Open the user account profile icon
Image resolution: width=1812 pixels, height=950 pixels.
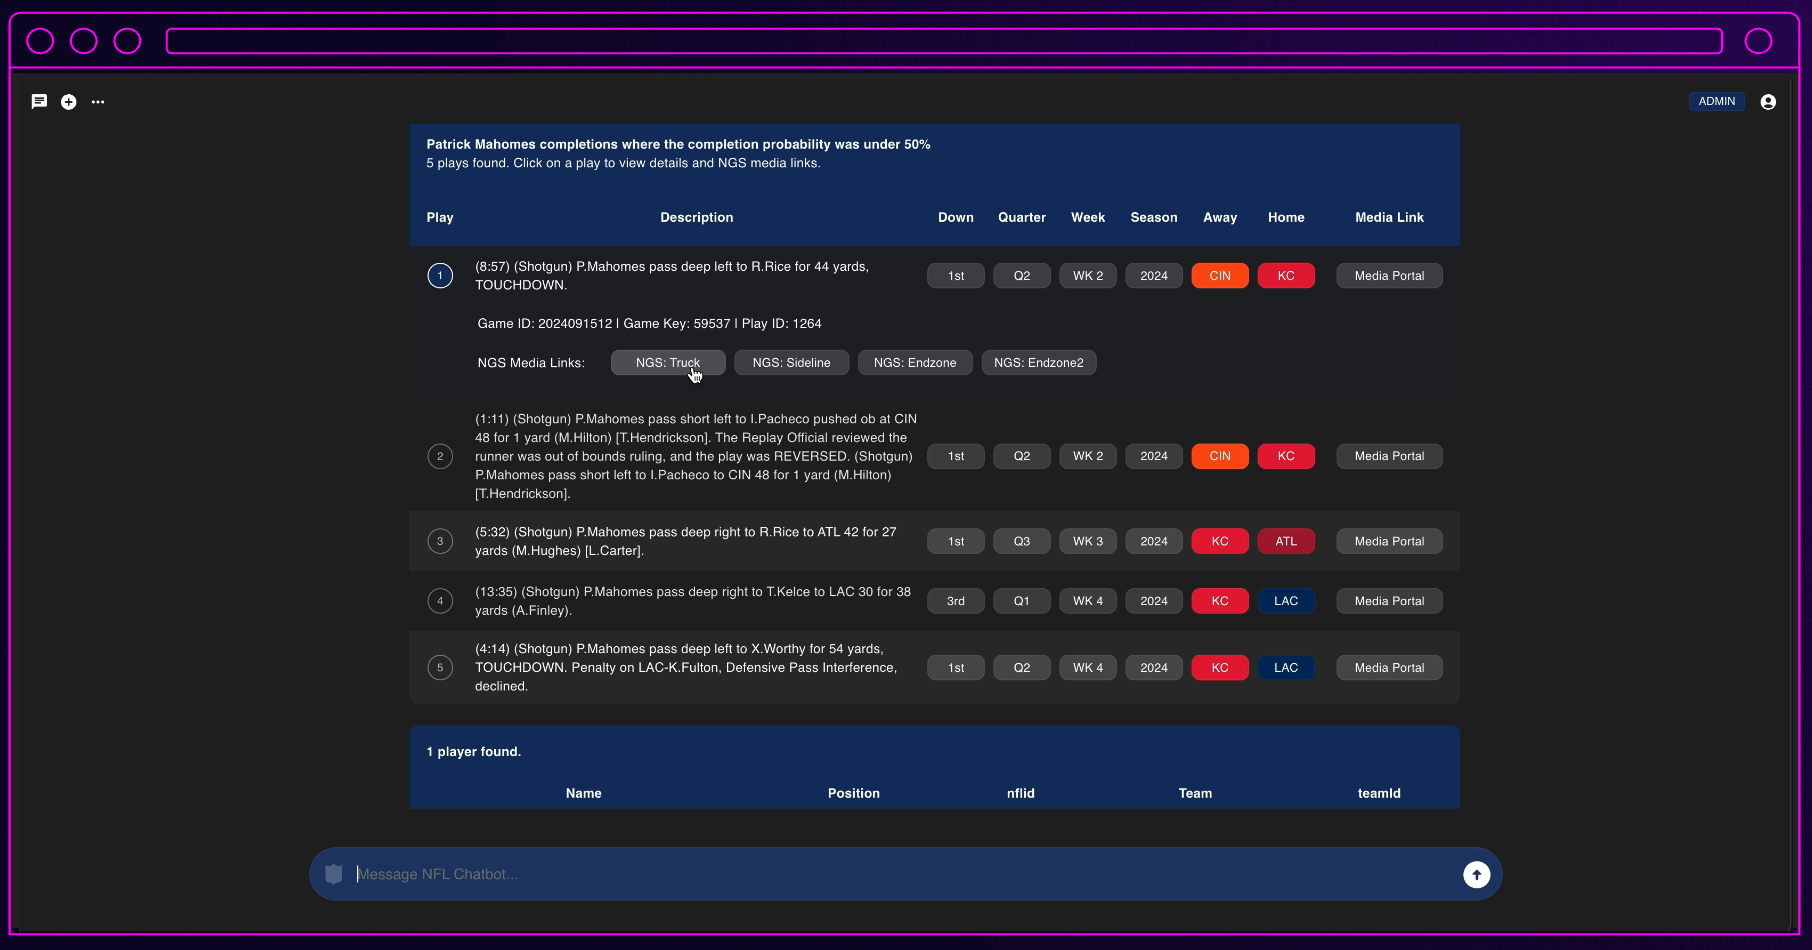1768,102
